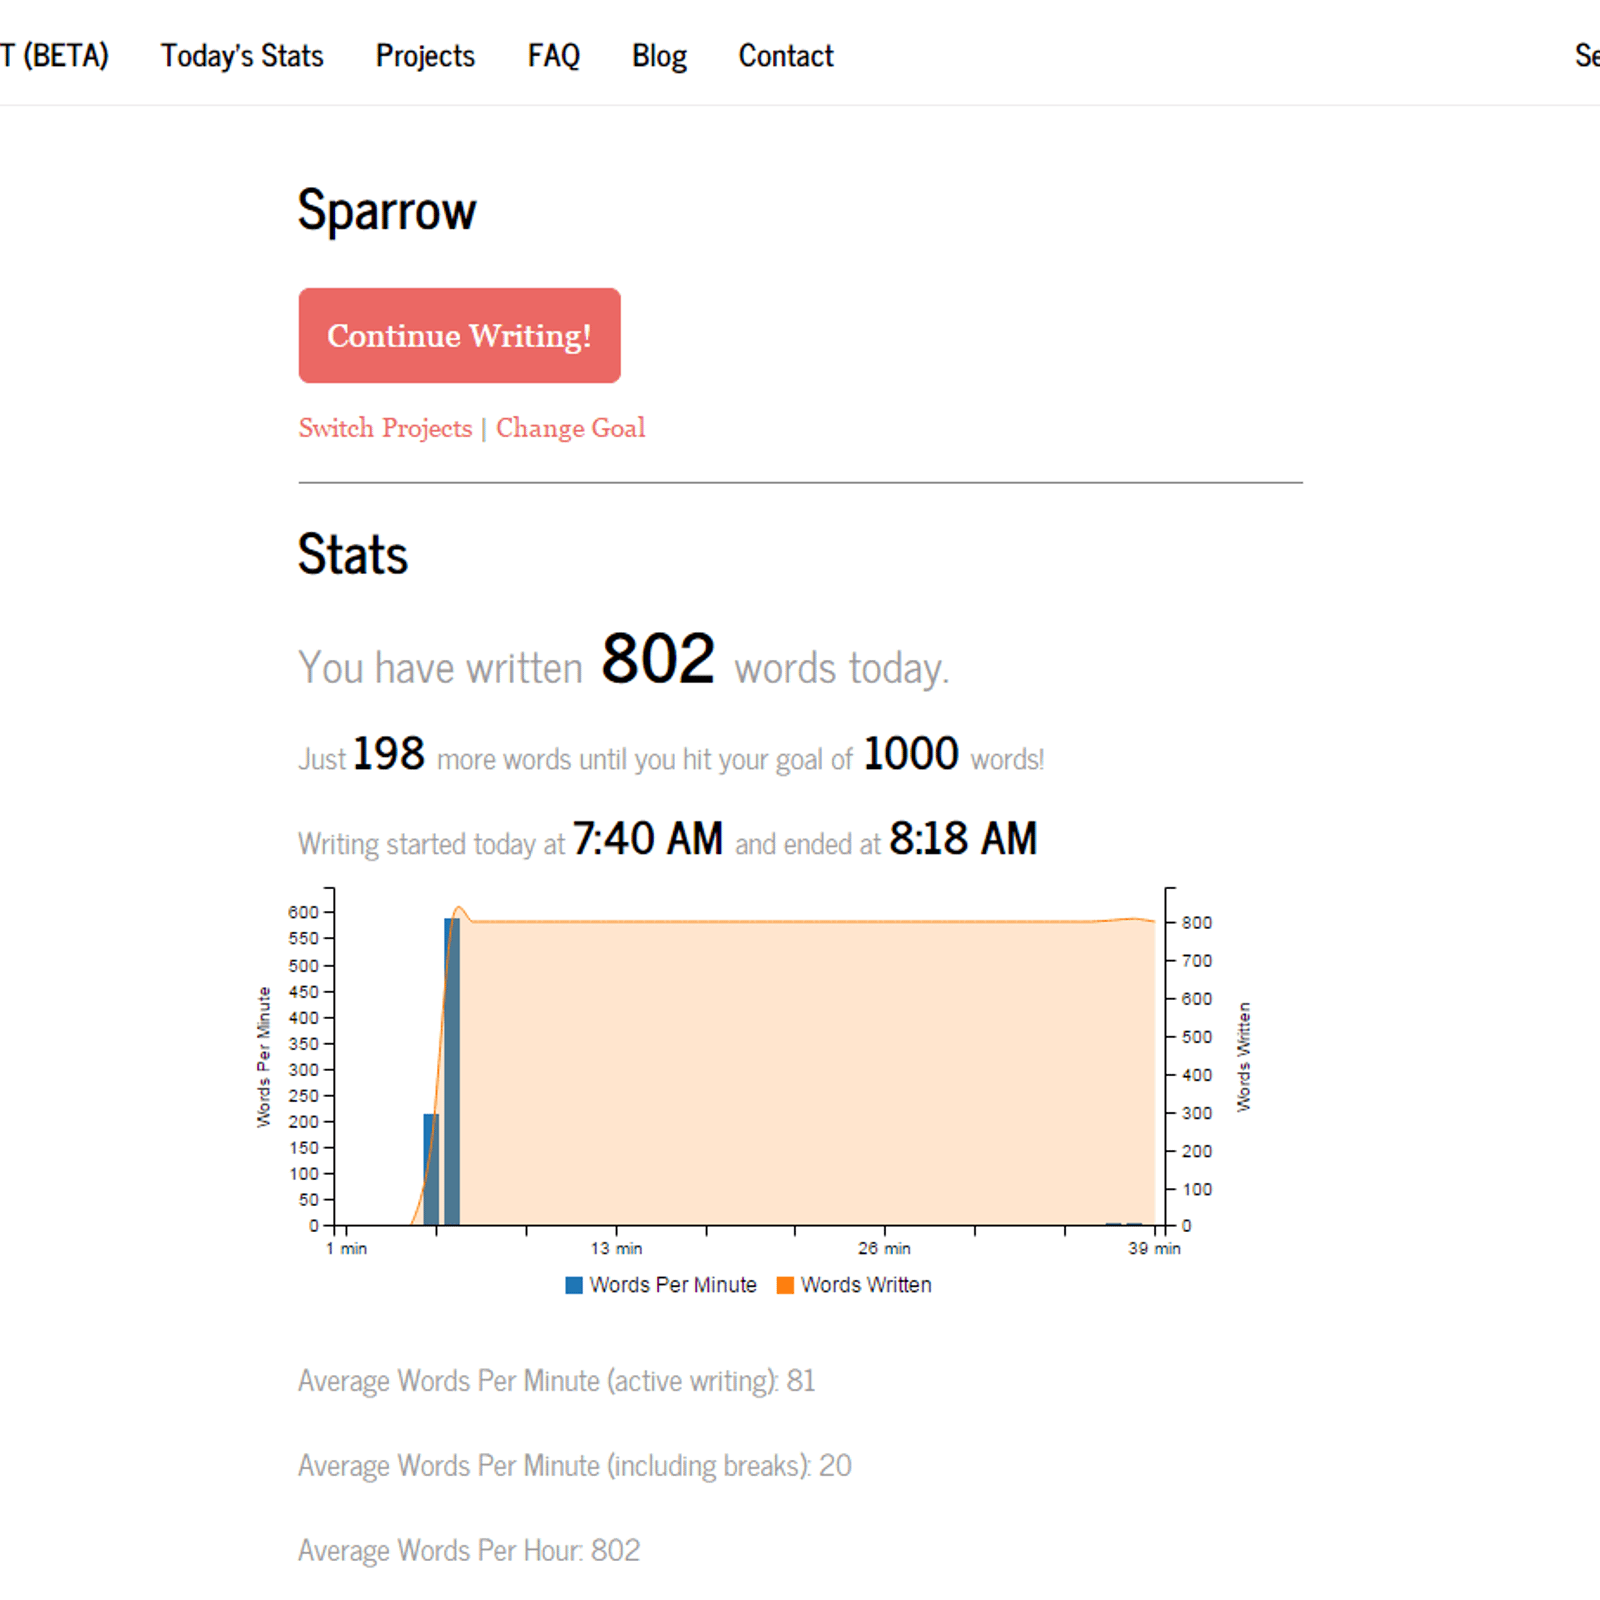
Task: Click the Average Words Per Hour: 802 line
Action: 469,1551
